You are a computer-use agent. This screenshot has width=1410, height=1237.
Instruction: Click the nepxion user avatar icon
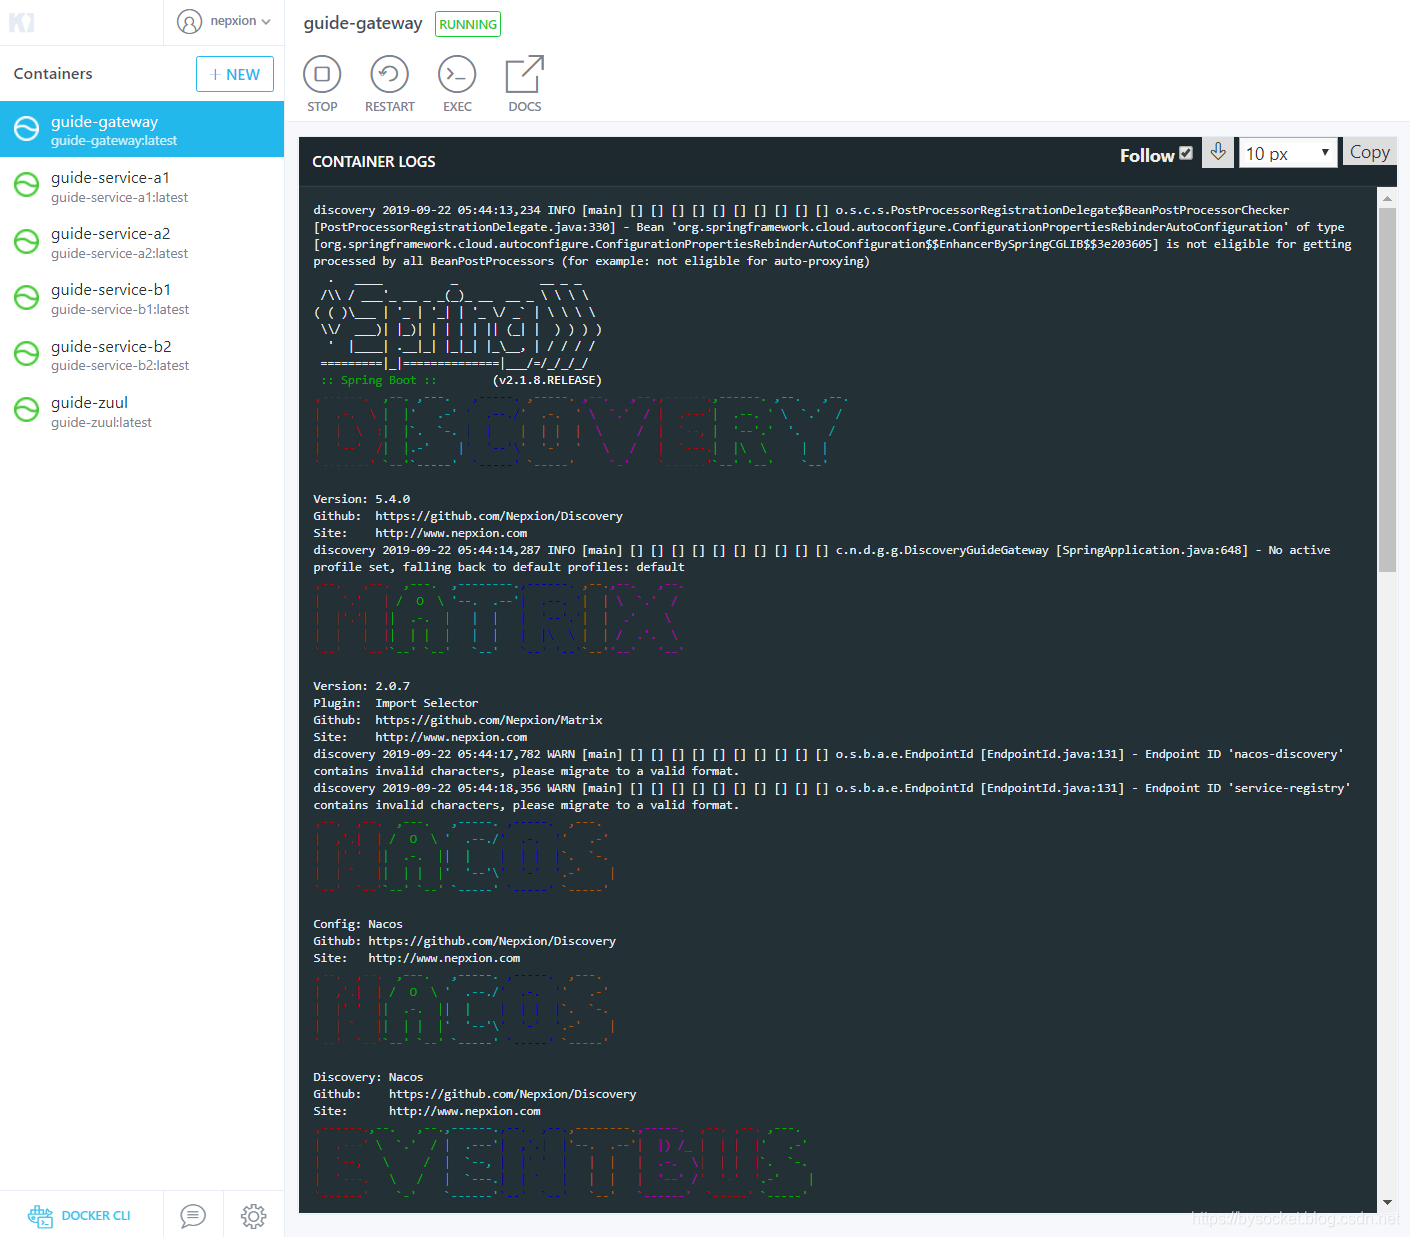189,21
